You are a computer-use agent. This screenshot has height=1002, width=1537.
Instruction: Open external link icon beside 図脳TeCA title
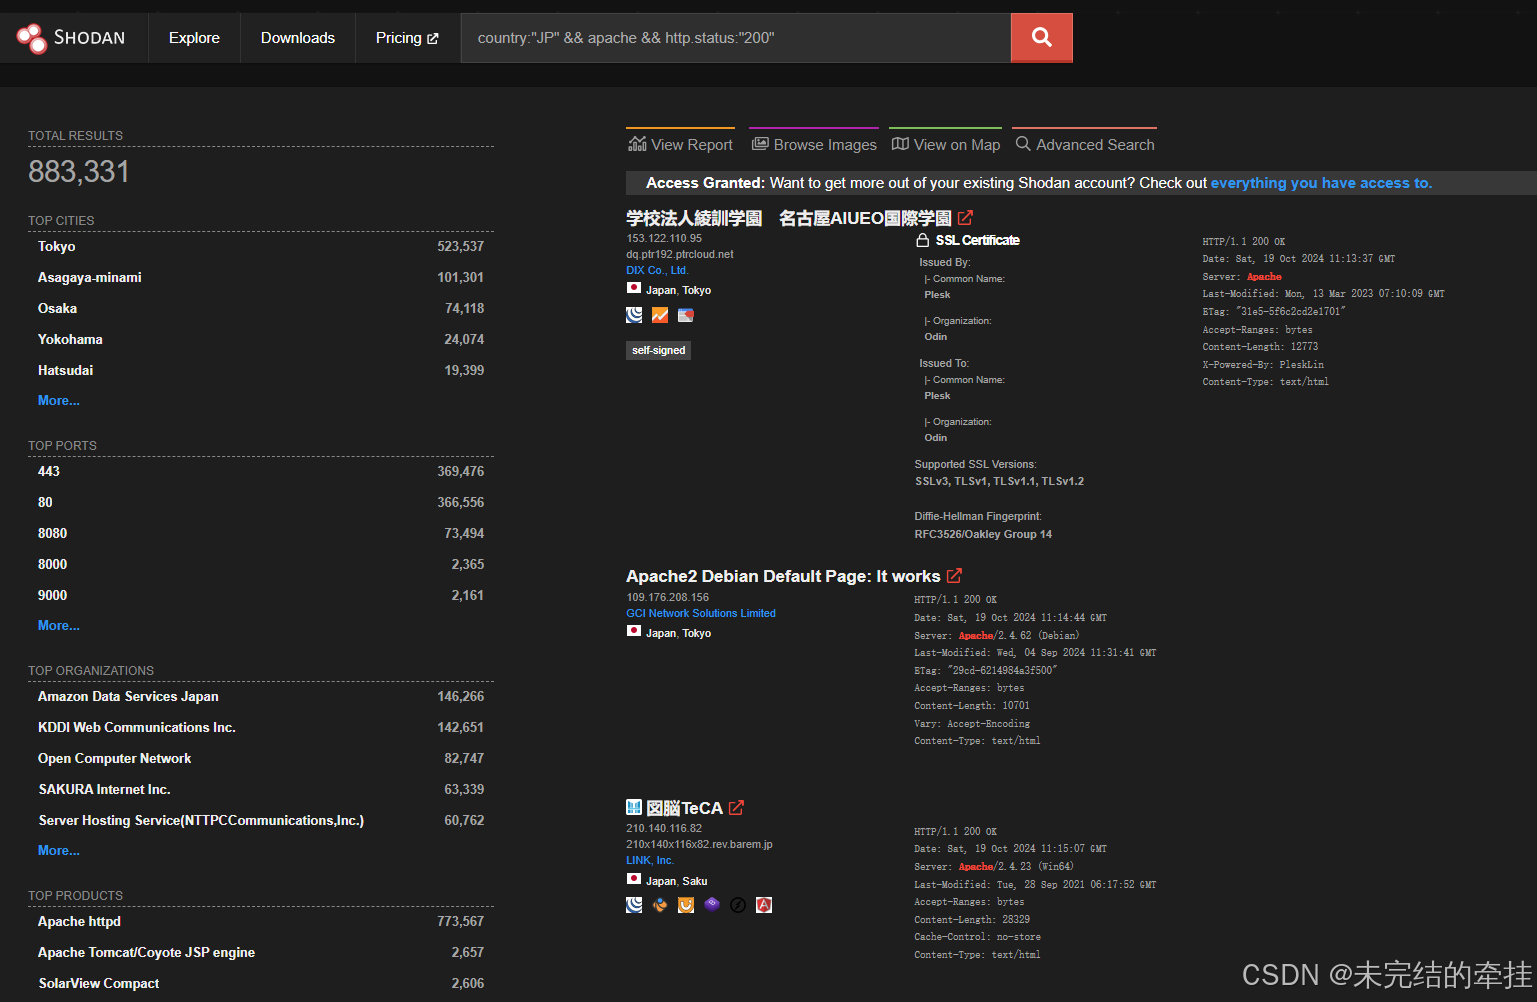pyautogui.click(x=736, y=808)
